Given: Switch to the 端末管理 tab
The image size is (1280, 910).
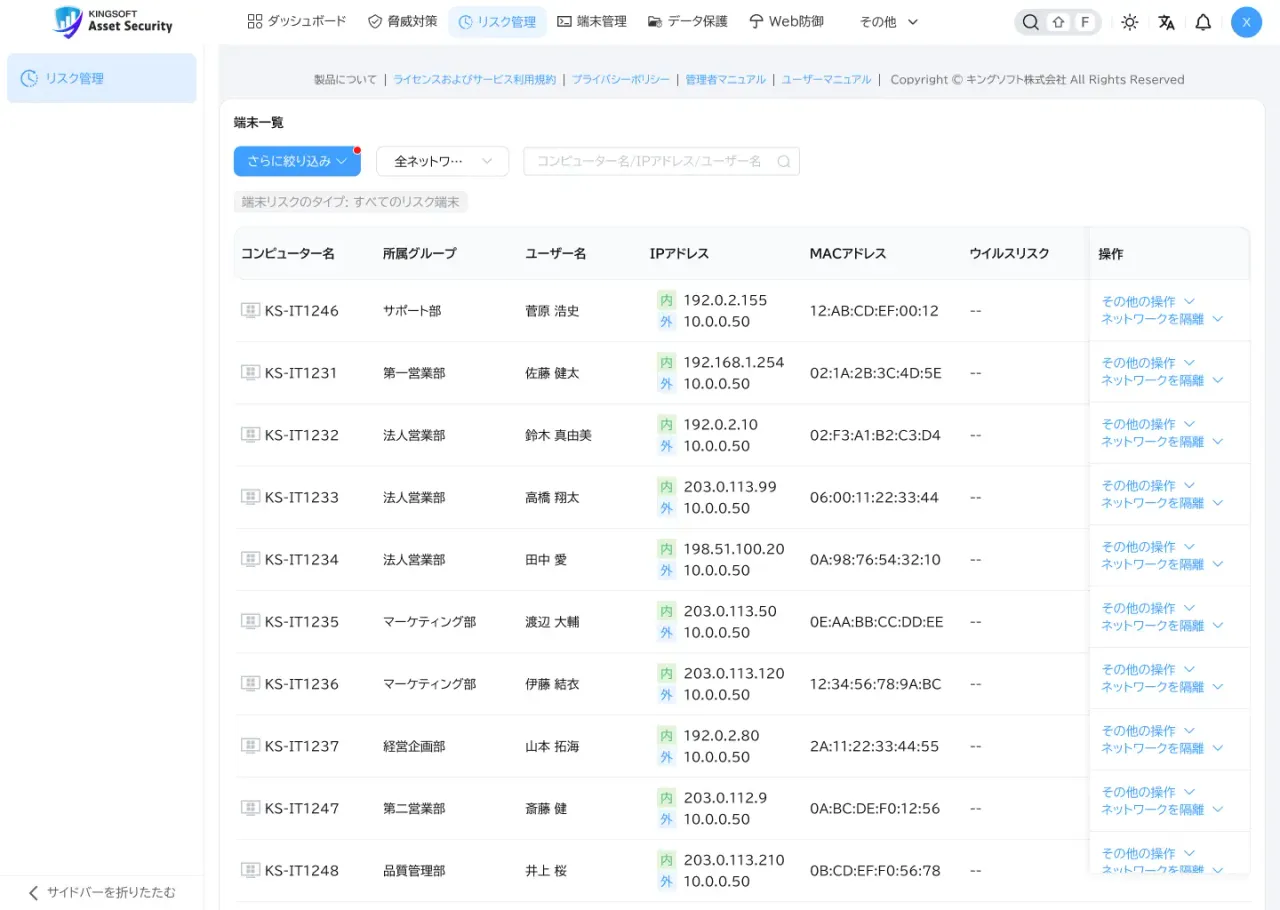Looking at the screenshot, I should [x=592, y=21].
